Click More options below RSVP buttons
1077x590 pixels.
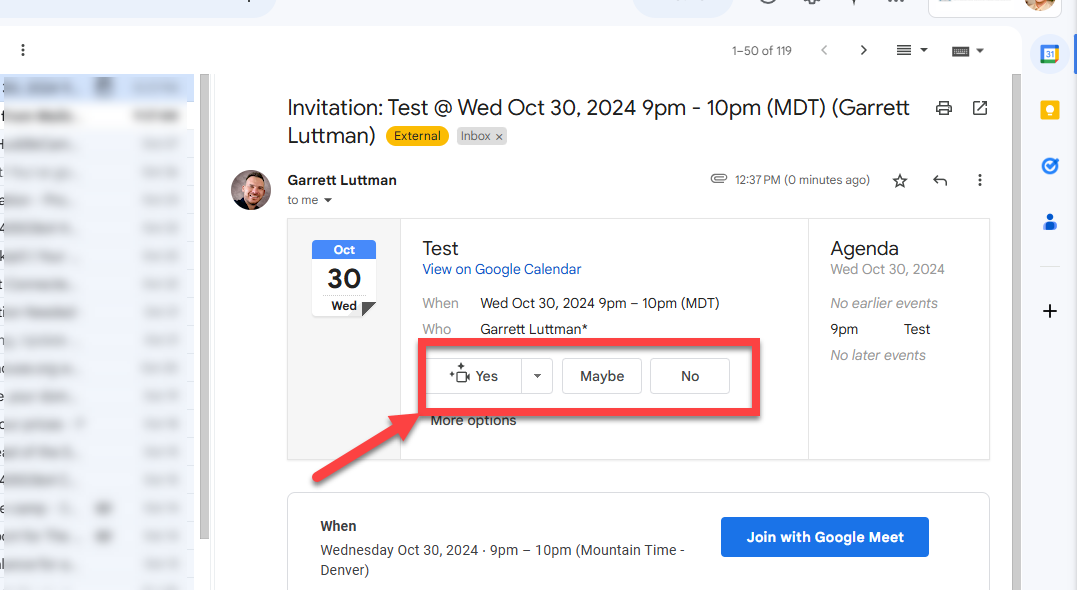click(473, 420)
